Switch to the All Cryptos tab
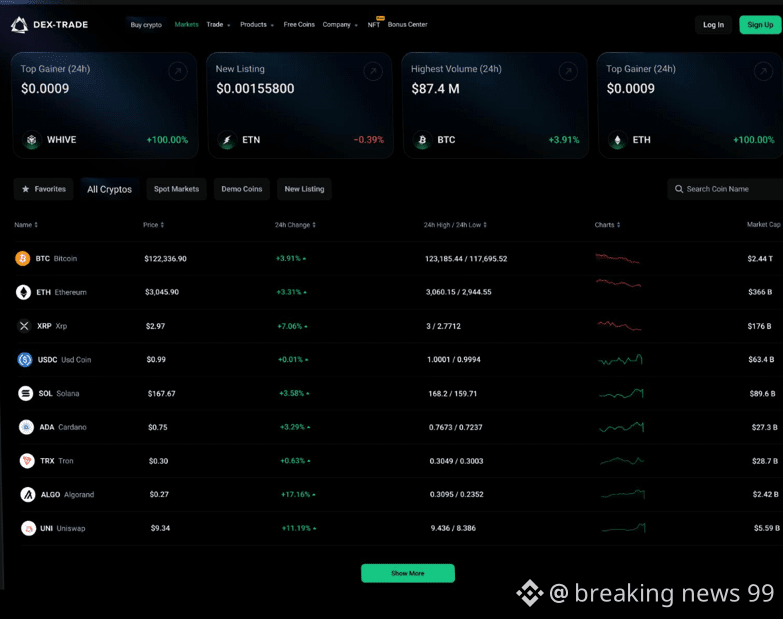This screenshot has width=783, height=619. 109,189
